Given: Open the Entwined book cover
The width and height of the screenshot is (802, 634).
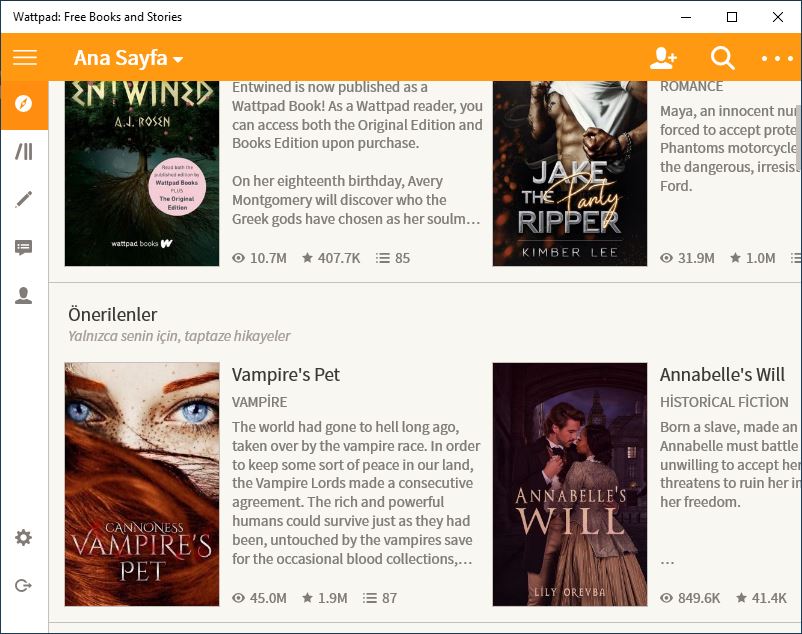Looking at the screenshot, I should (142, 173).
